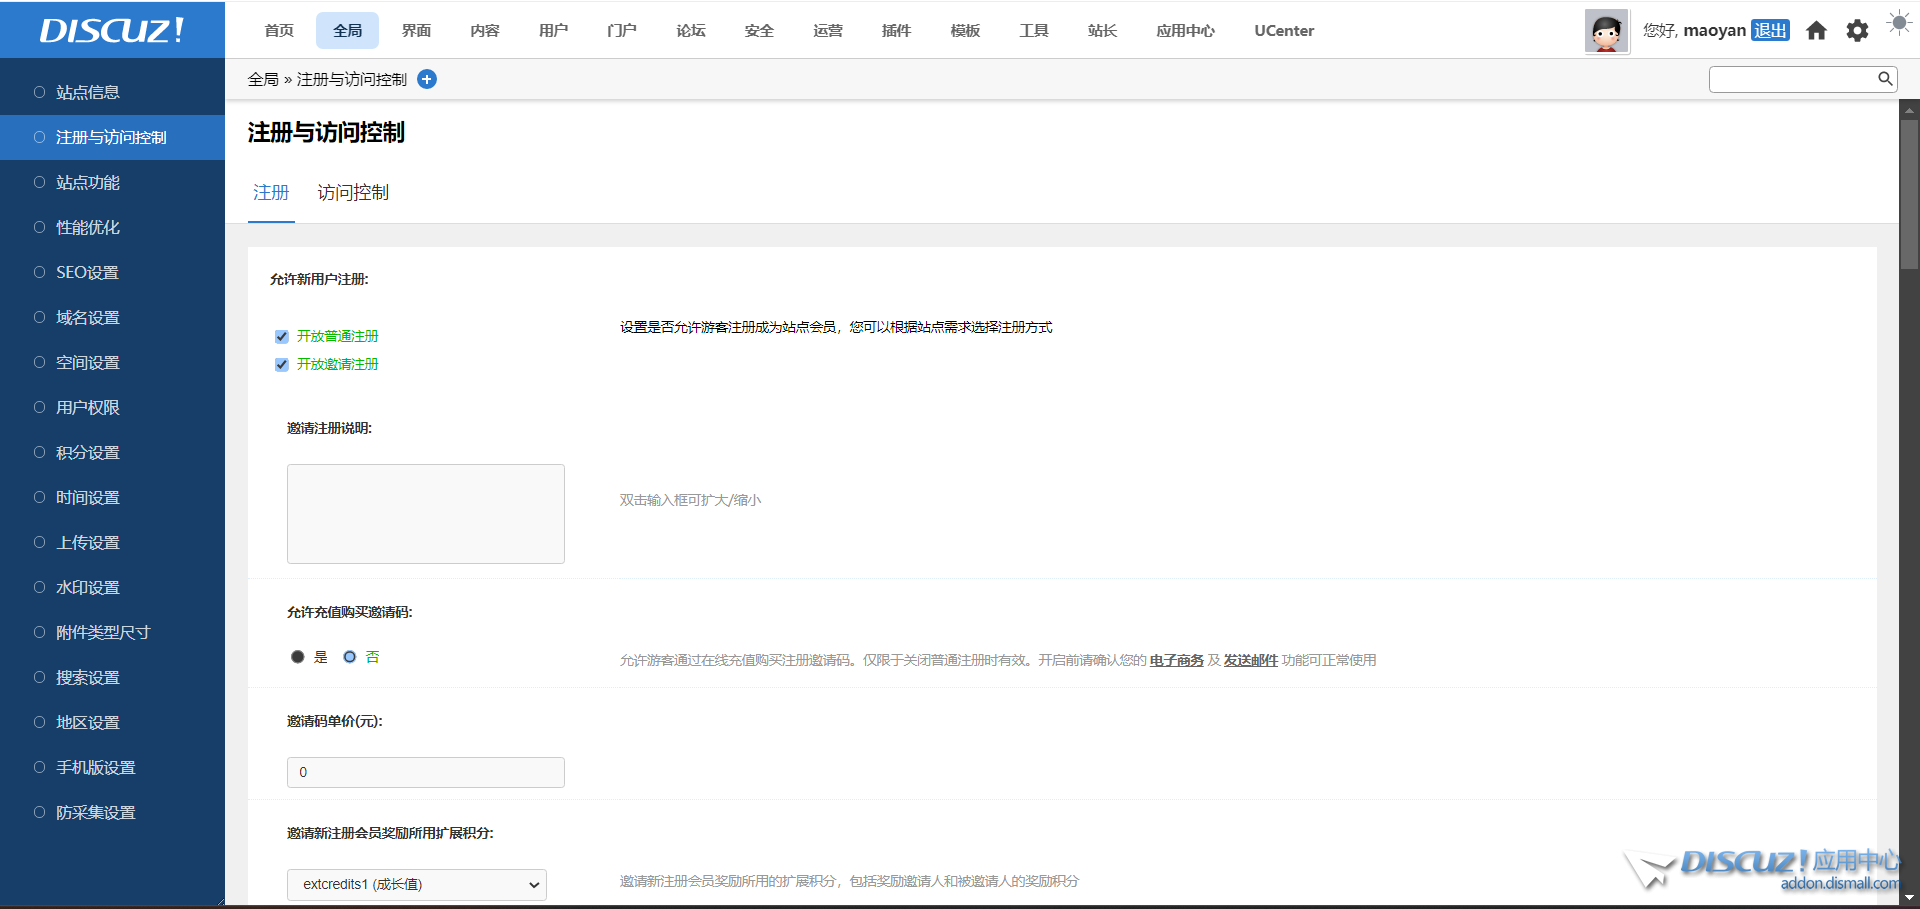
Task: Click the maoyan user avatar
Action: coord(1607,31)
